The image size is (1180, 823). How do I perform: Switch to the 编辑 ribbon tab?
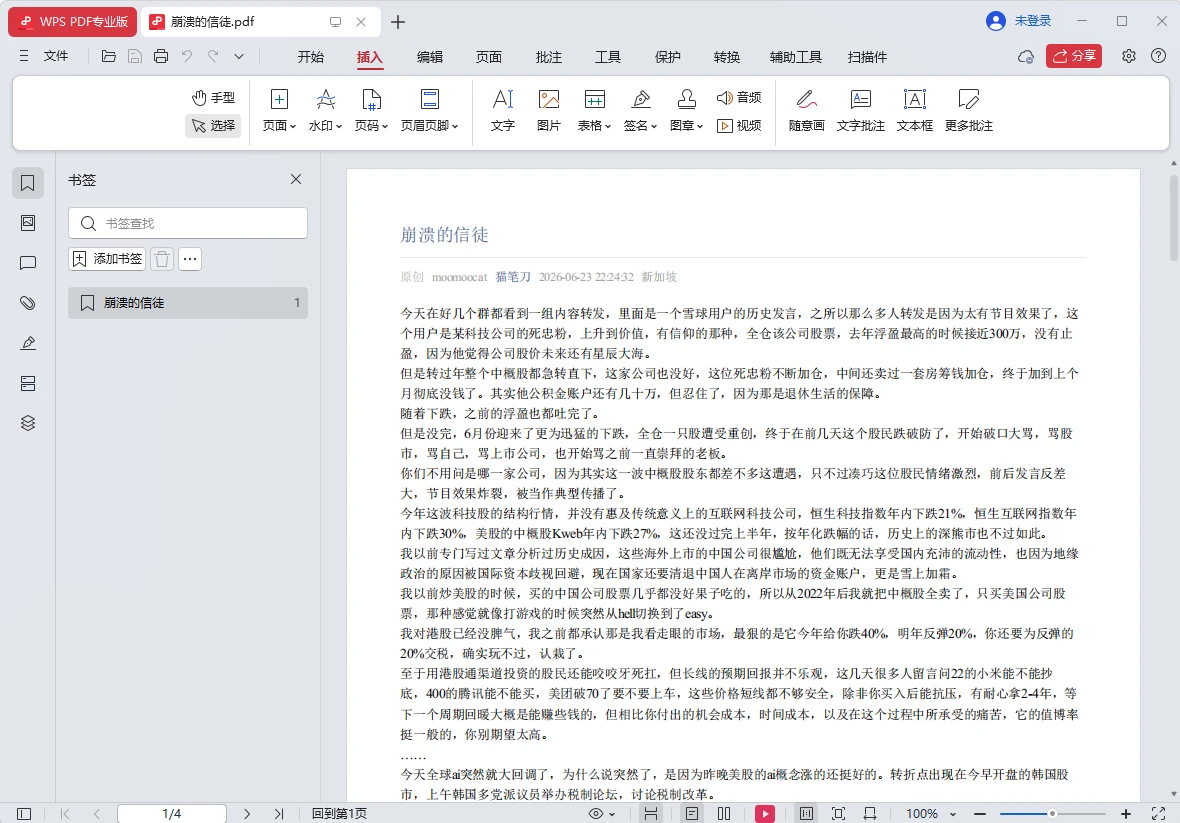pyautogui.click(x=430, y=56)
